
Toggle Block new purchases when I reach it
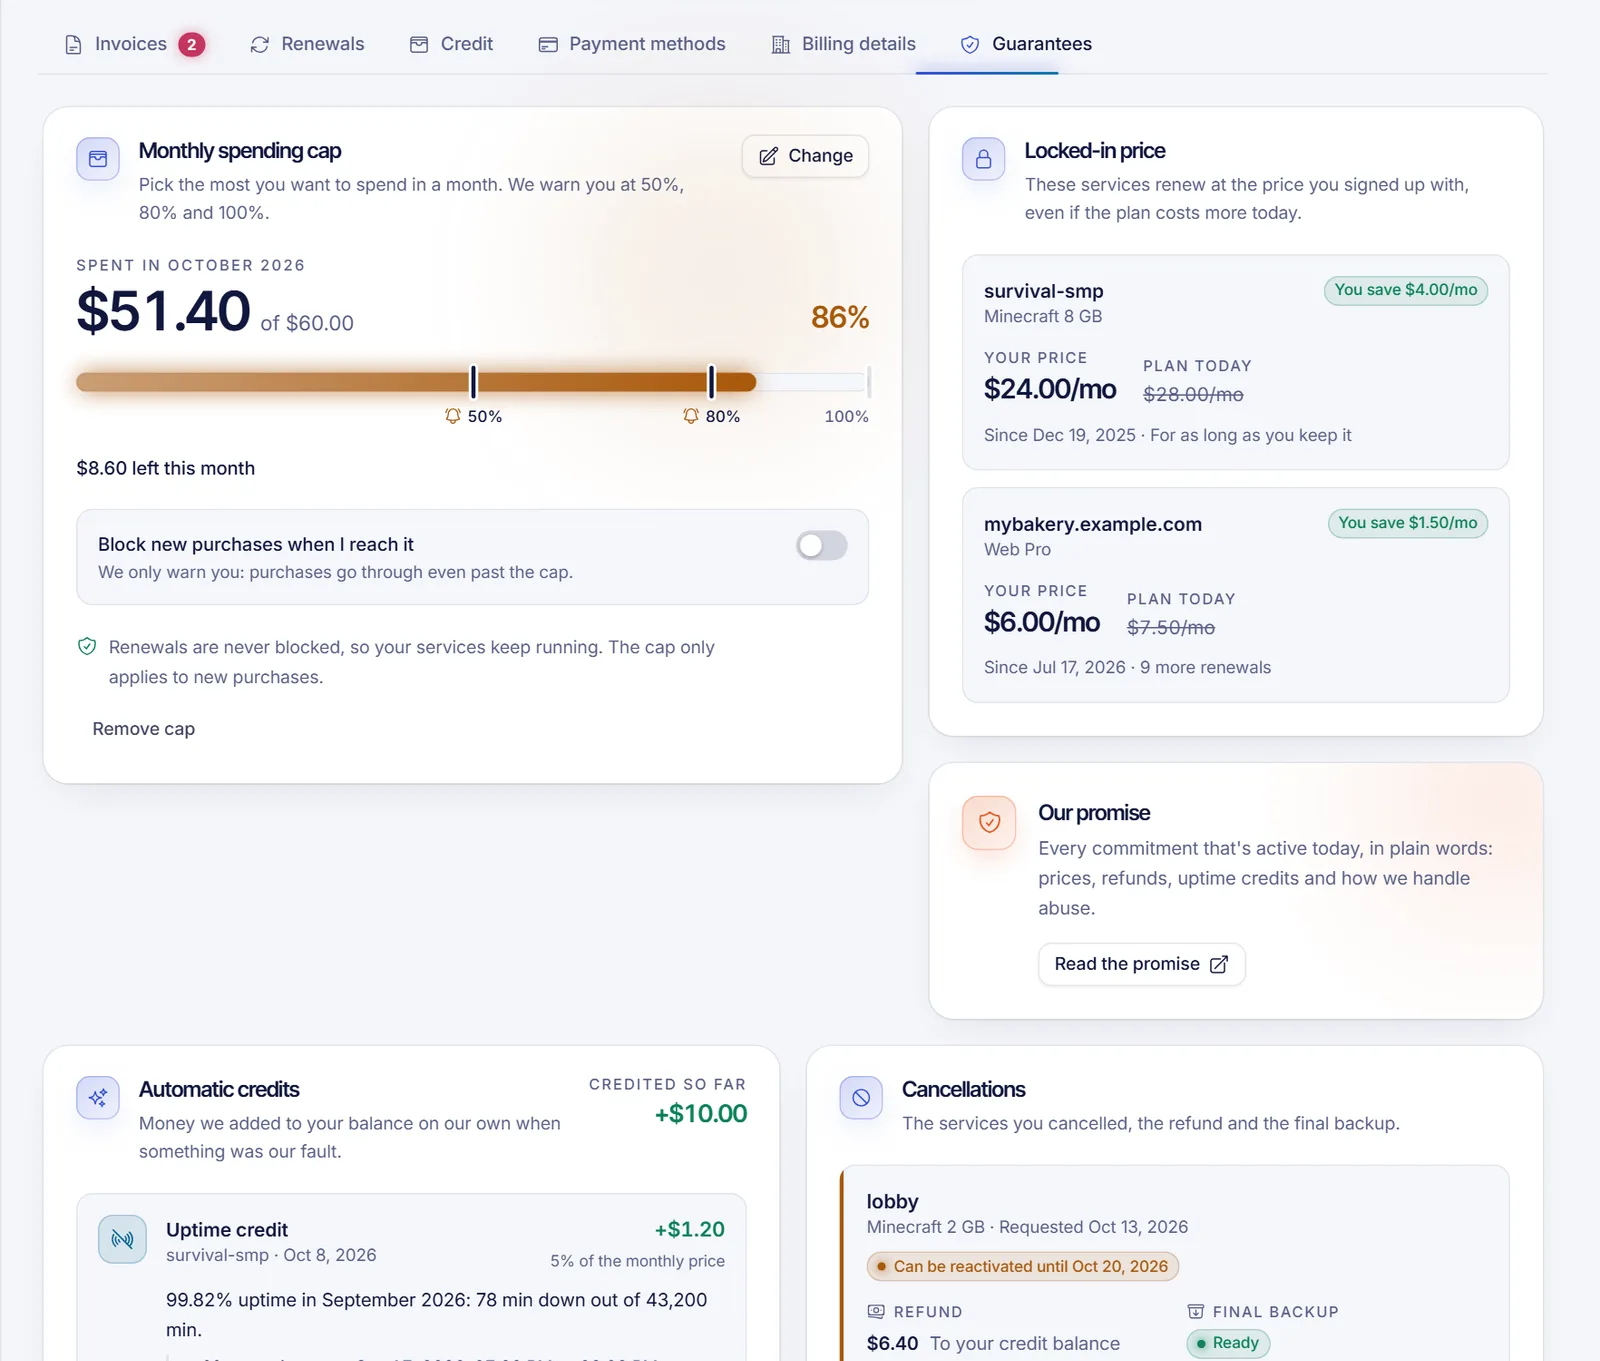[x=822, y=545]
